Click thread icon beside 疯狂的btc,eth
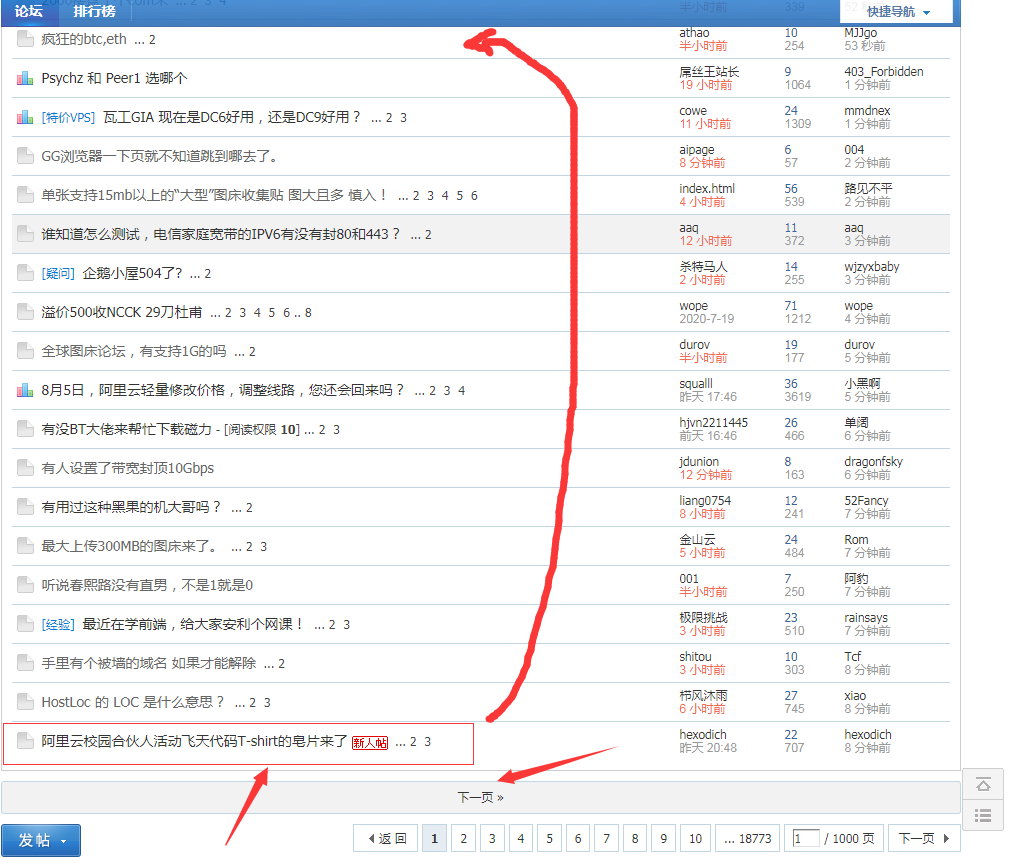The image size is (1015, 864). (25, 39)
